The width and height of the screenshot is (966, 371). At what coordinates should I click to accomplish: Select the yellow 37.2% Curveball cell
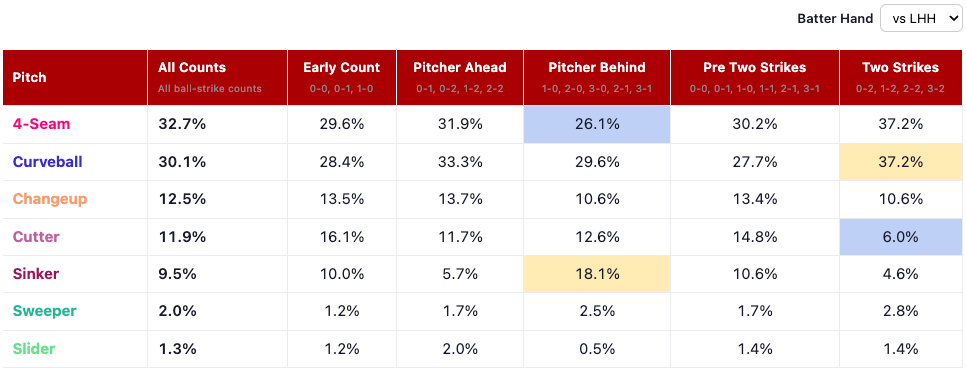[901, 161]
